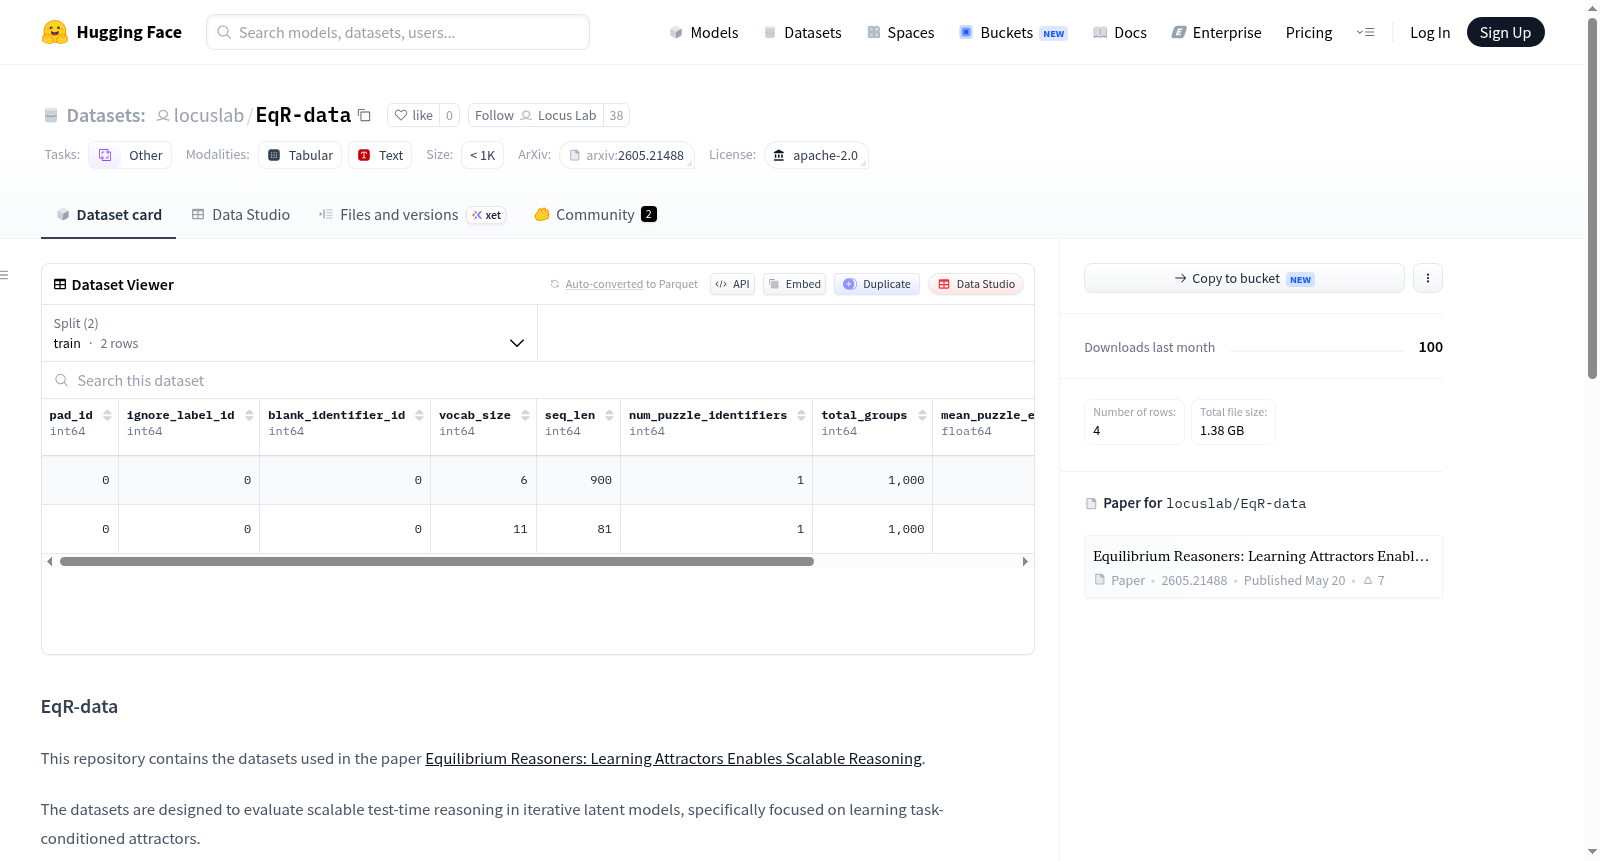The height and width of the screenshot is (861, 1600).
Task: Open the Enterprise page
Action: click(x=1216, y=32)
